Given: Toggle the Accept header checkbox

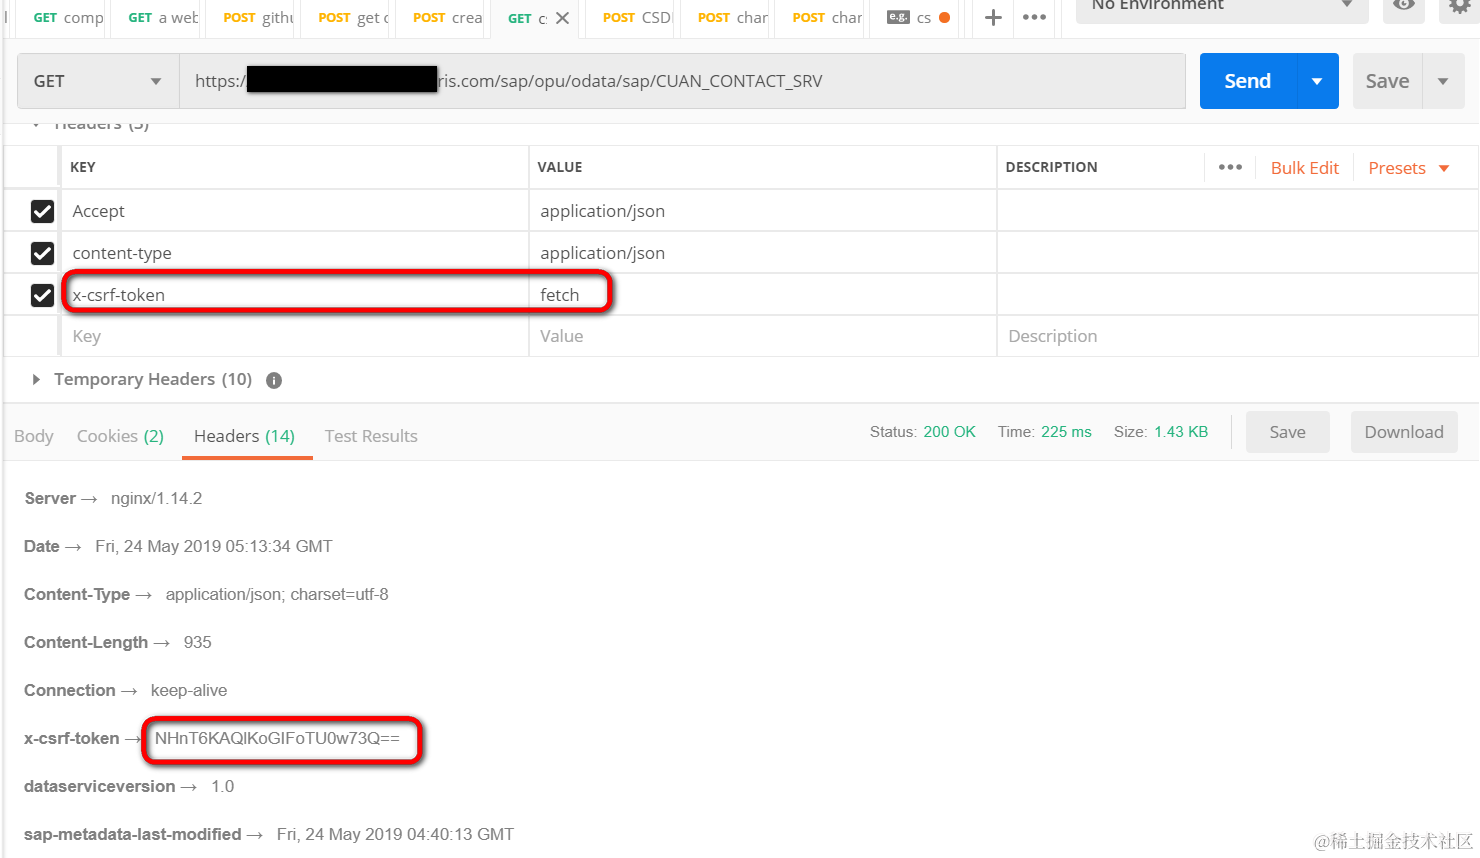Looking at the screenshot, I should tap(42, 211).
